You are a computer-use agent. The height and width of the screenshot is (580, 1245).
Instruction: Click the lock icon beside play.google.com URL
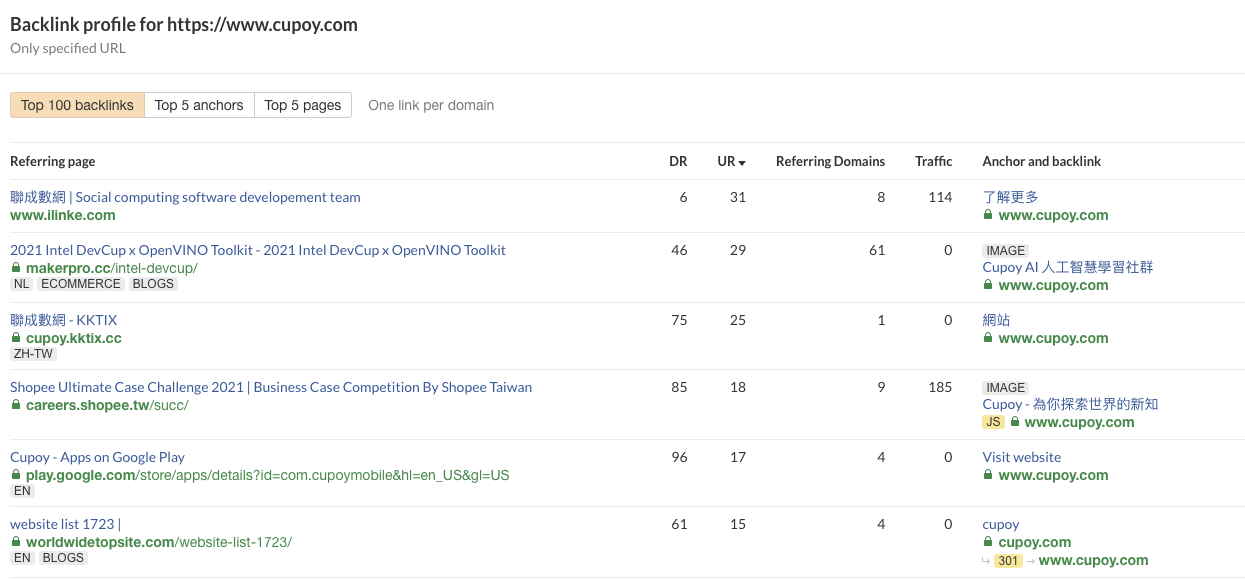click(16, 475)
